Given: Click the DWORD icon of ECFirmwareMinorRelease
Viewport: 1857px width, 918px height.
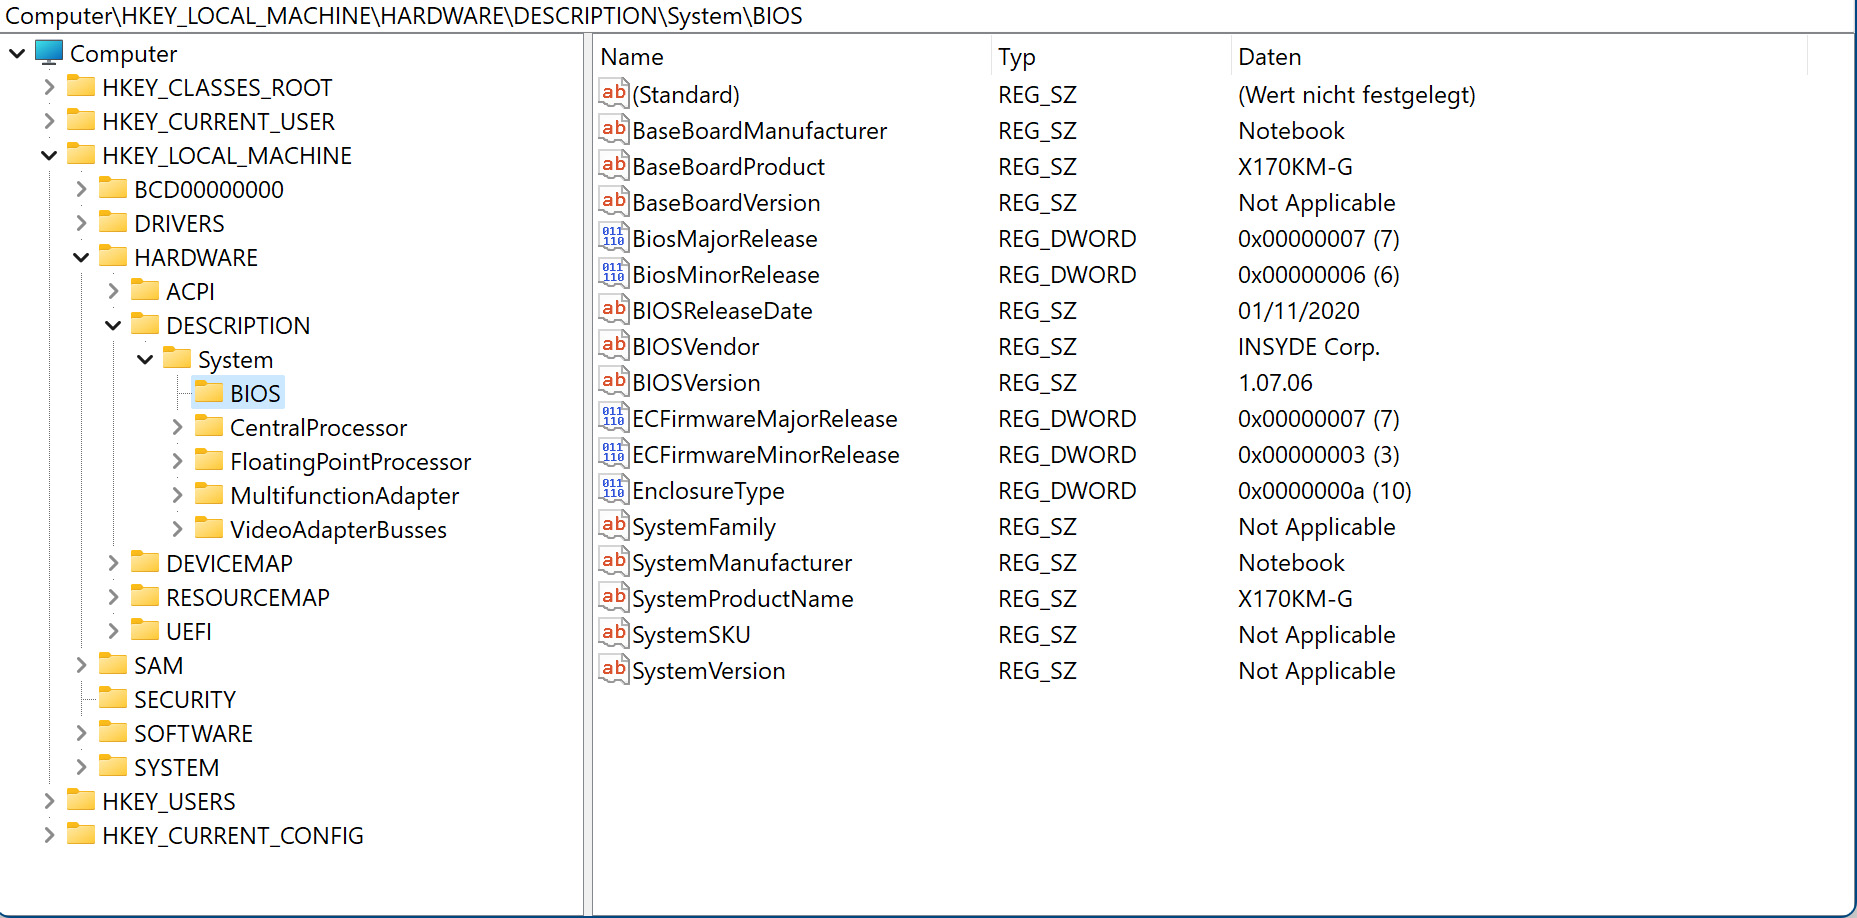Looking at the screenshot, I should [613, 454].
